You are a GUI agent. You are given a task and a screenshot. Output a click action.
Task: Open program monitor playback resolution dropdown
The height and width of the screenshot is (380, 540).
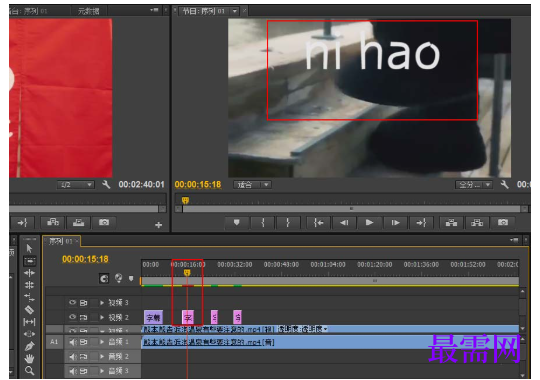[x=474, y=185]
